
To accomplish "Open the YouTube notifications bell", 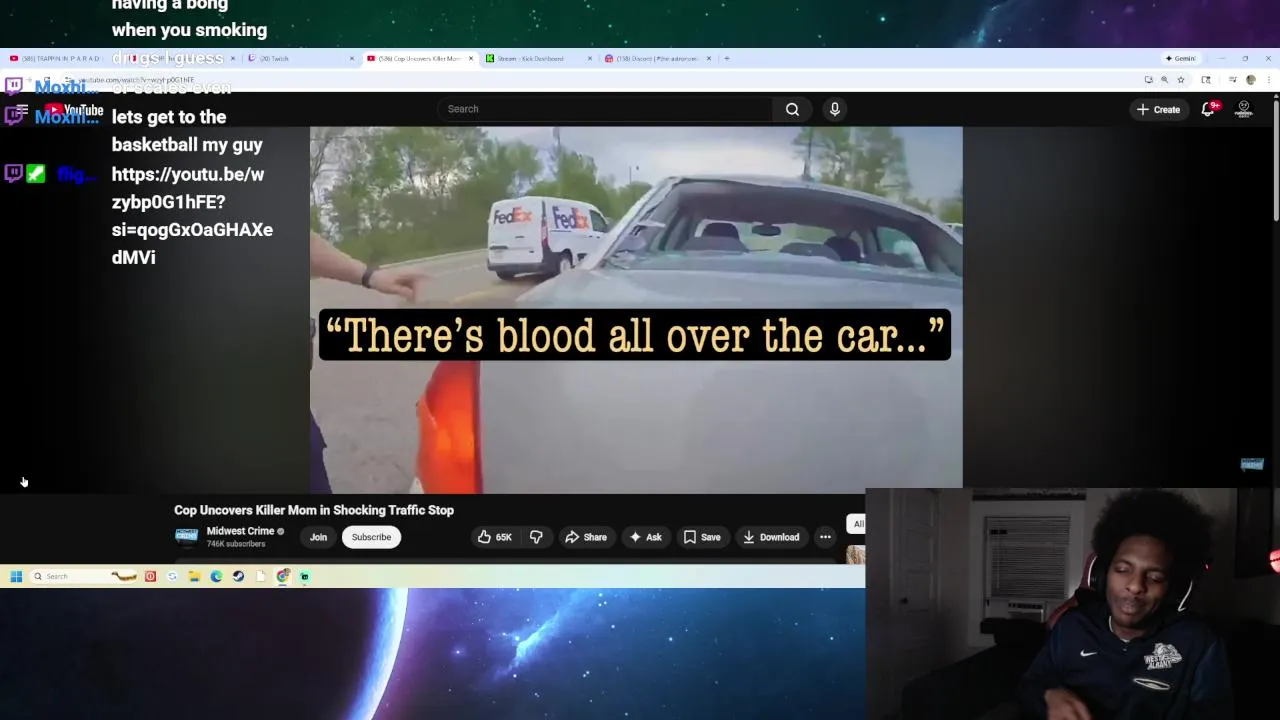I will (x=1208, y=109).
